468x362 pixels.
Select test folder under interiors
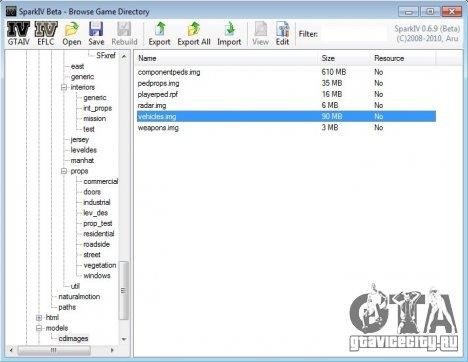point(89,129)
